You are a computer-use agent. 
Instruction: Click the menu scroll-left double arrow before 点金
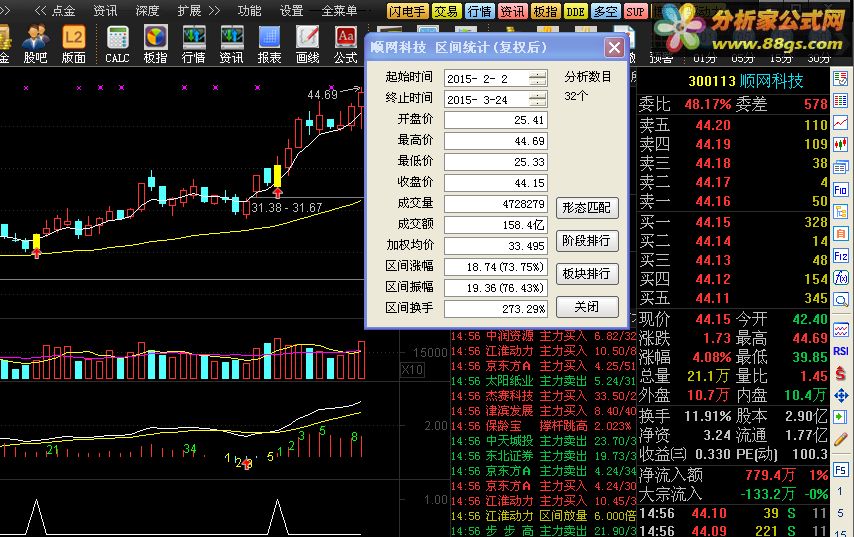point(40,10)
